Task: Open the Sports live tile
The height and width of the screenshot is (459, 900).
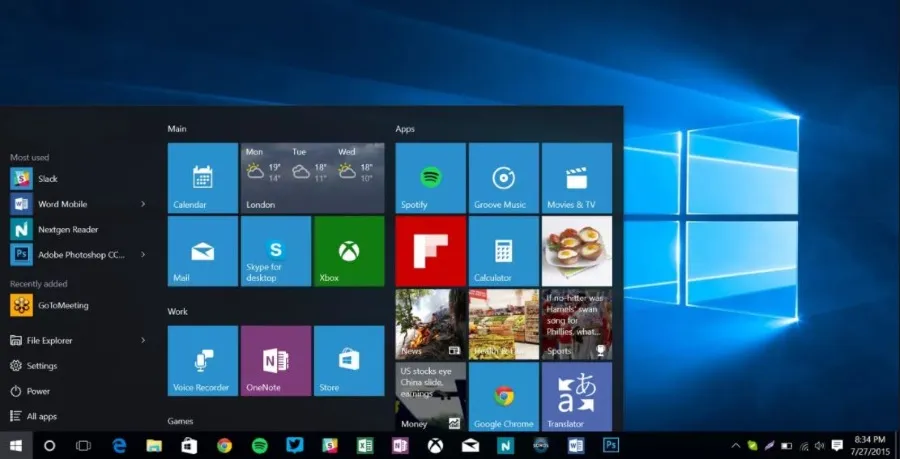Action: [577, 324]
